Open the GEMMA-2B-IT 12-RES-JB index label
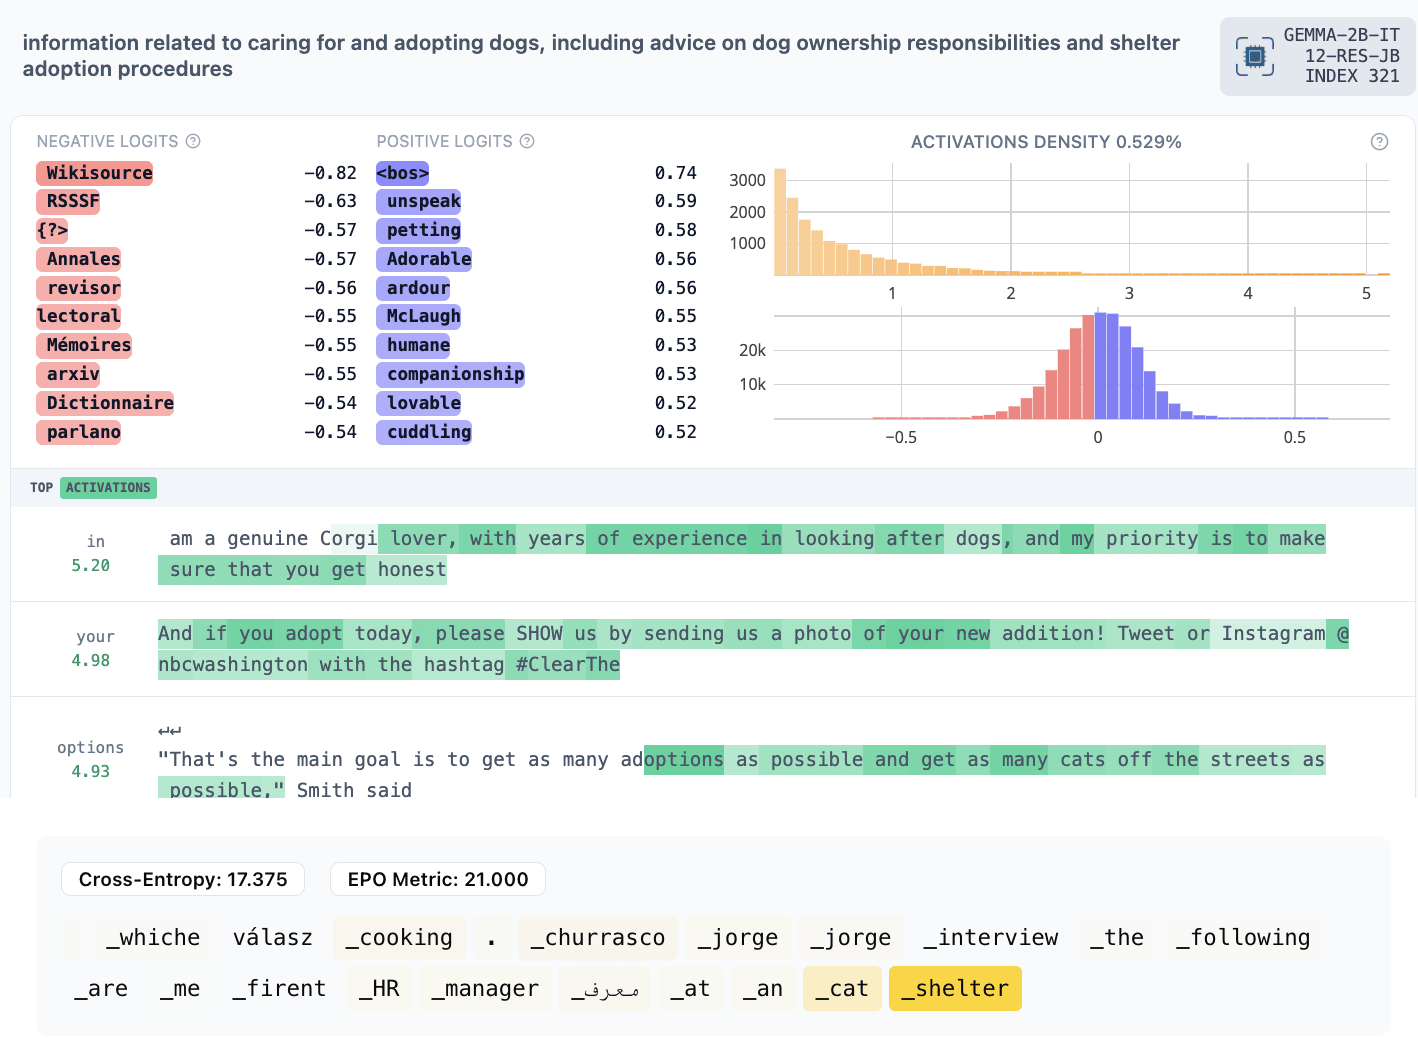 1341,56
